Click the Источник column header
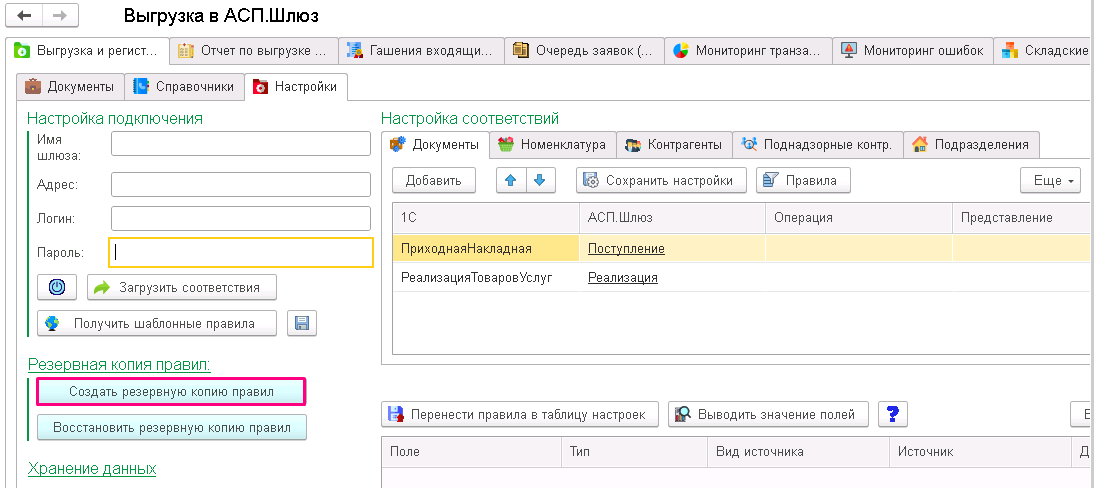The image size is (1094, 488). click(980, 452)
